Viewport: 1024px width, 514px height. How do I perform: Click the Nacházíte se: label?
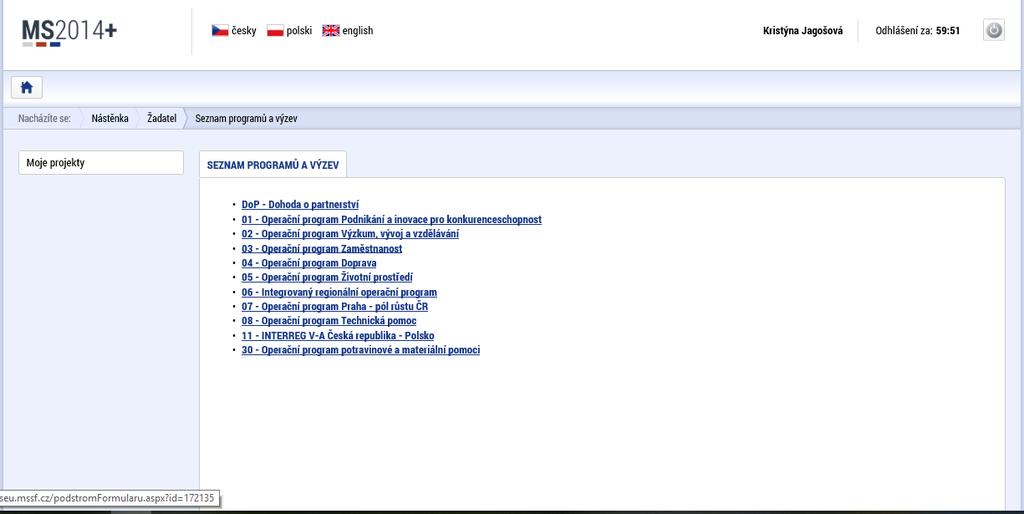click(x=44, y=119)
